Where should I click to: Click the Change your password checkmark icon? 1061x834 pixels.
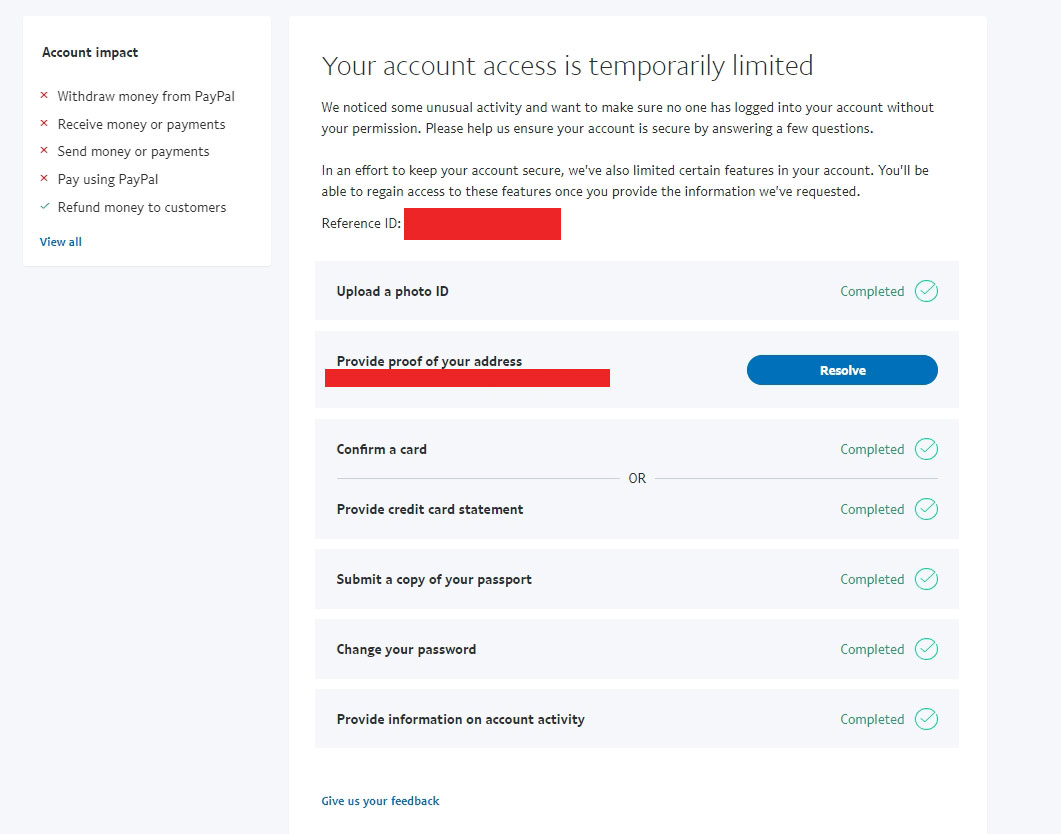coord(926,649)
